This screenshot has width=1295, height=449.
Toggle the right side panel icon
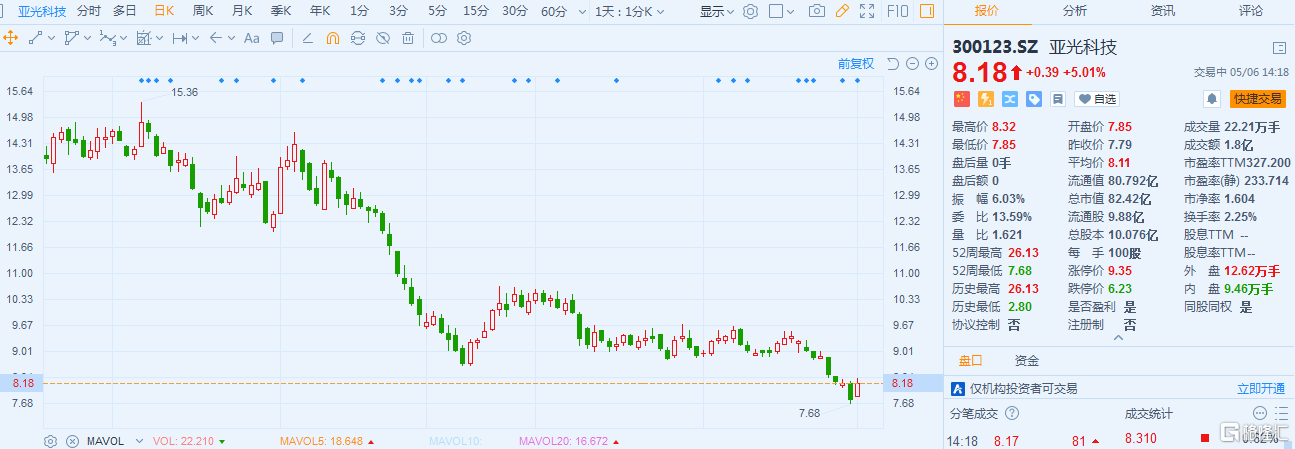(927, 11)
